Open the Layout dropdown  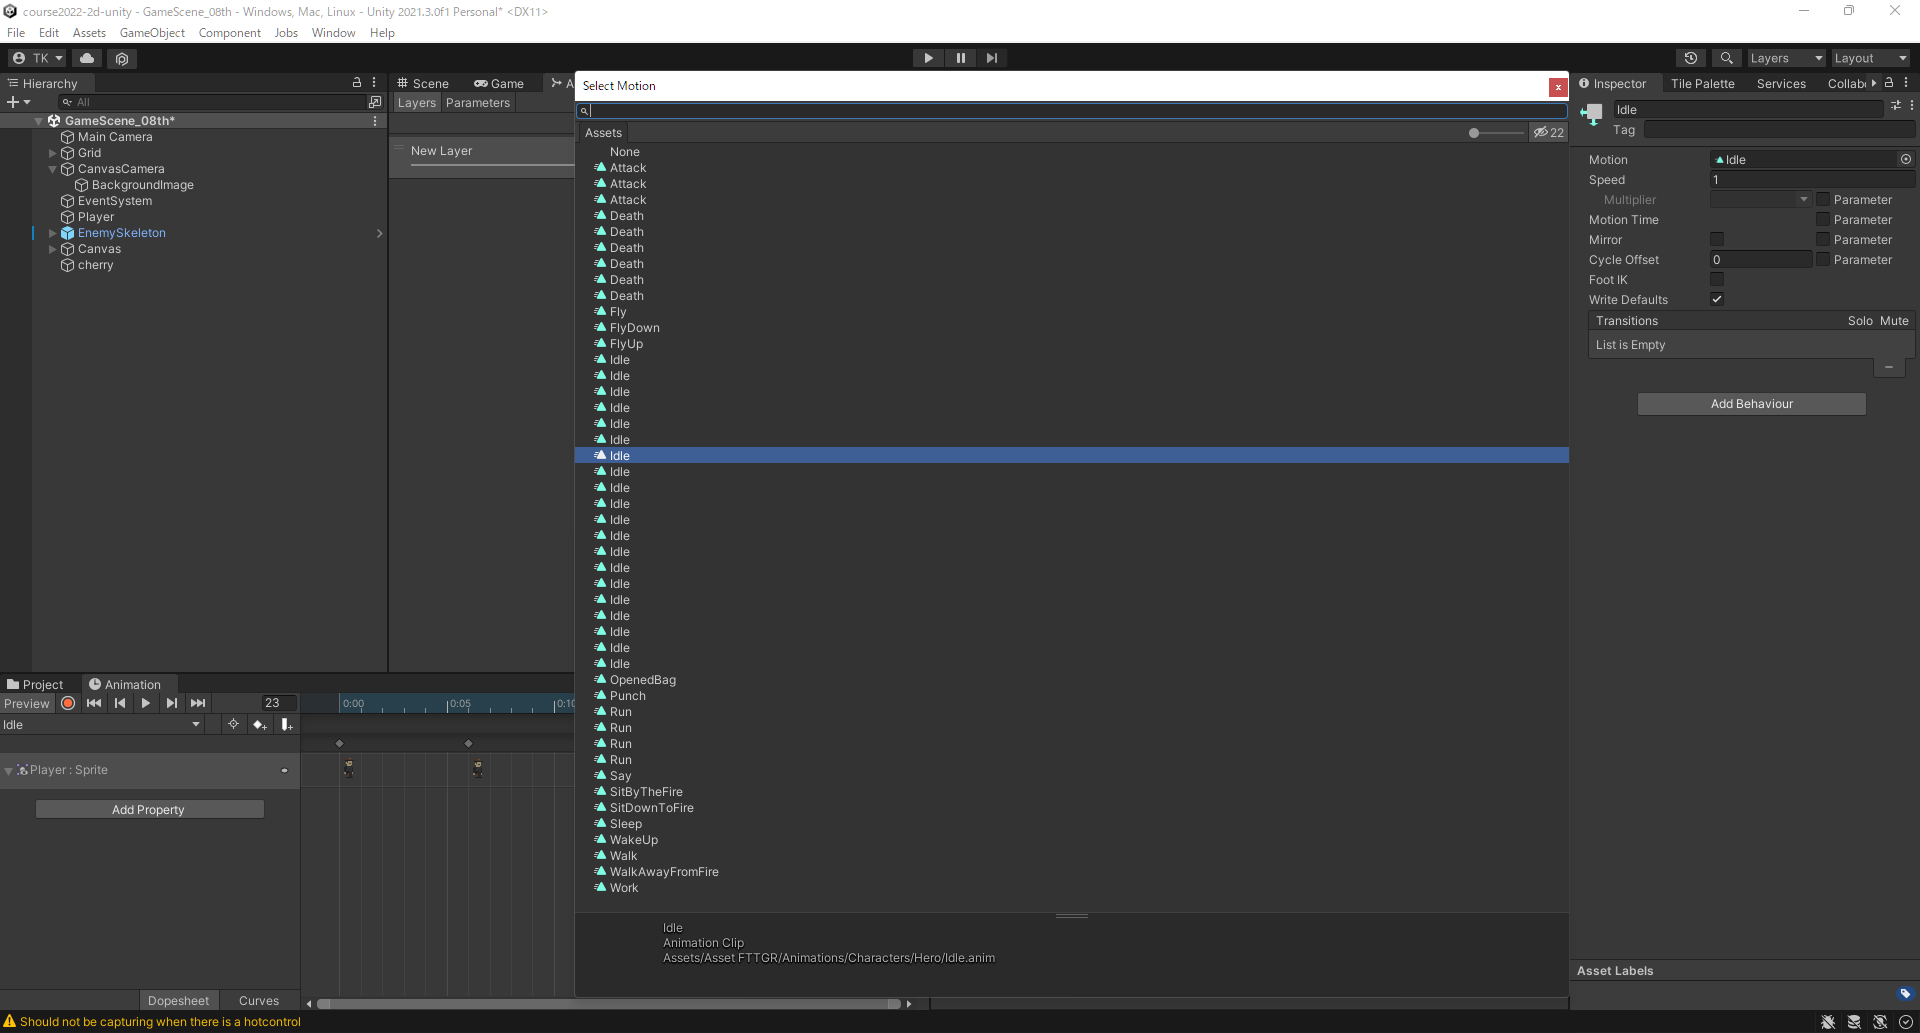click(x=1871, y=58)
